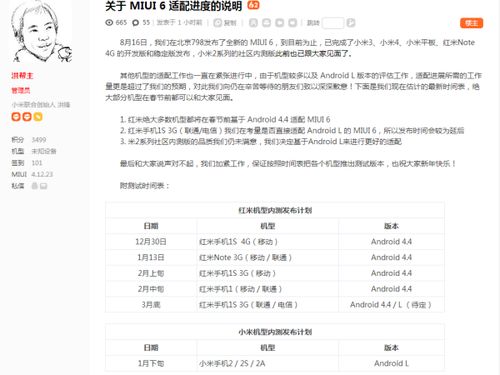Viewport: 500px width, 375px height.
Task: Click the 2月上旬 date cell
Action: tap(151, 273)
